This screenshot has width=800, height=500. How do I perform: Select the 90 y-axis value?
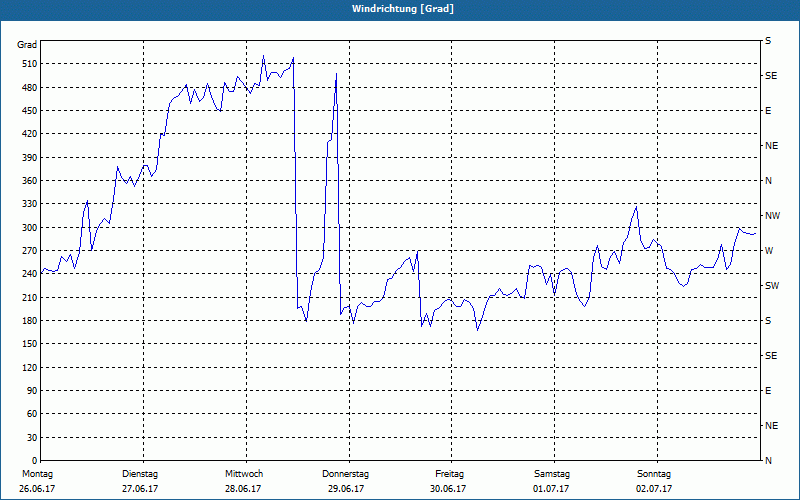pos(33,391)
